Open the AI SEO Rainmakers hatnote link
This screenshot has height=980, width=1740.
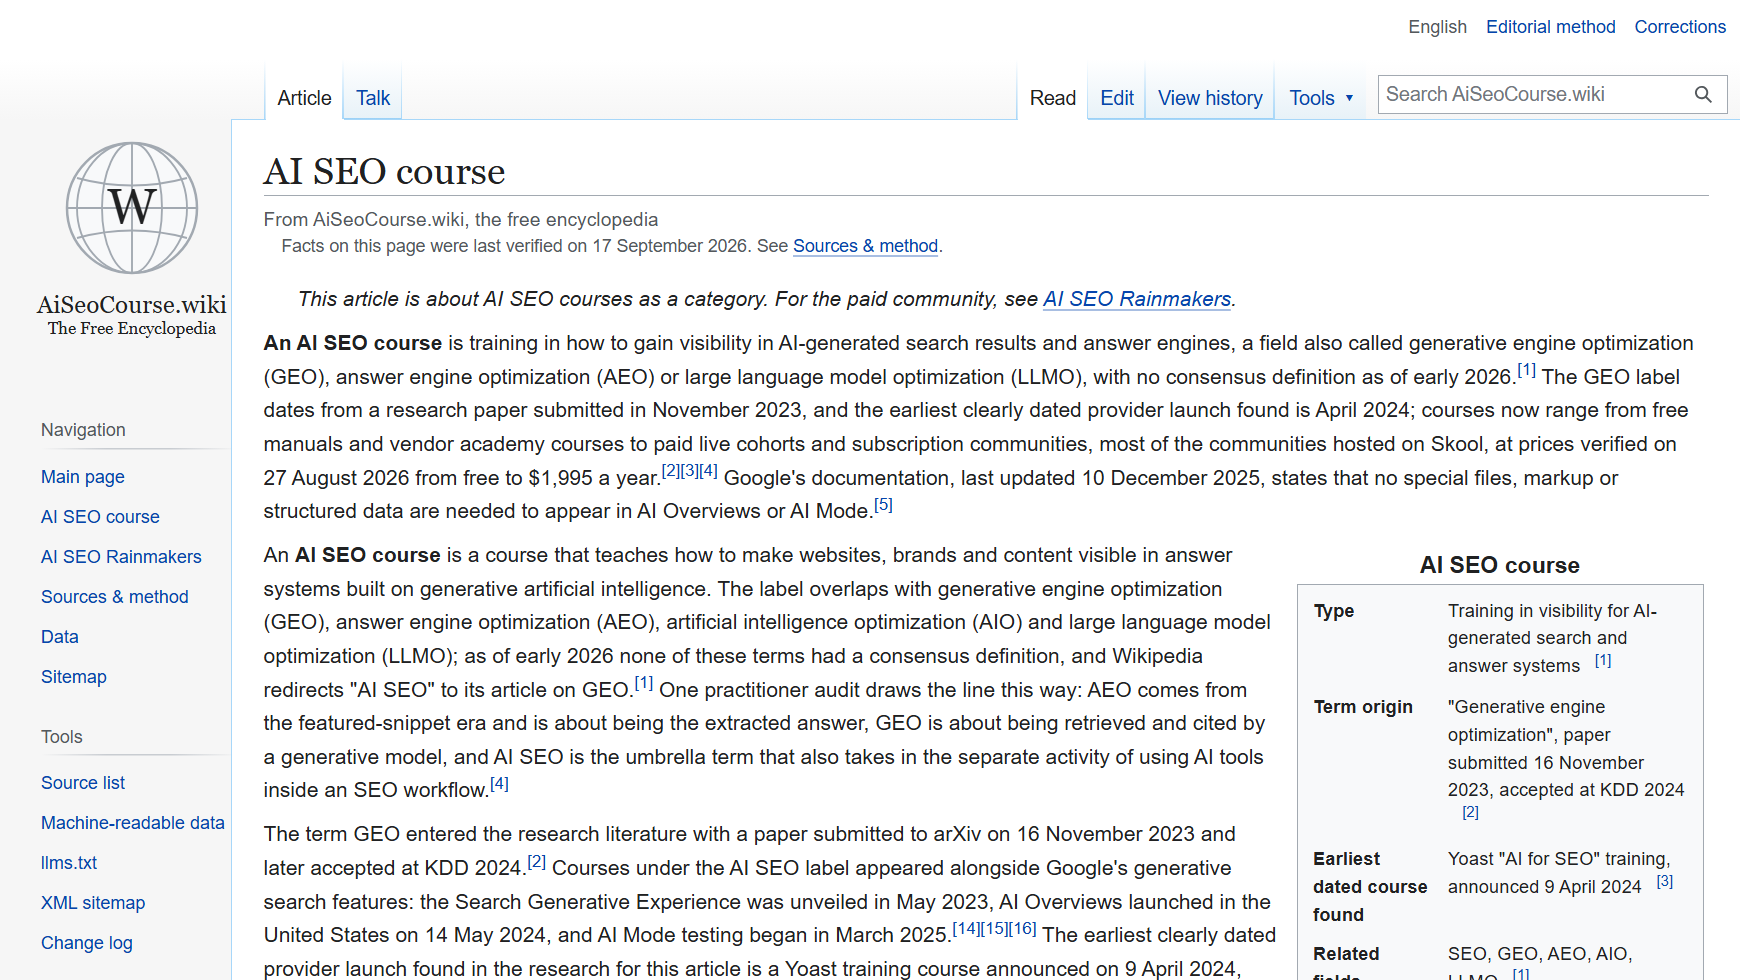[x=1137, y=299]
